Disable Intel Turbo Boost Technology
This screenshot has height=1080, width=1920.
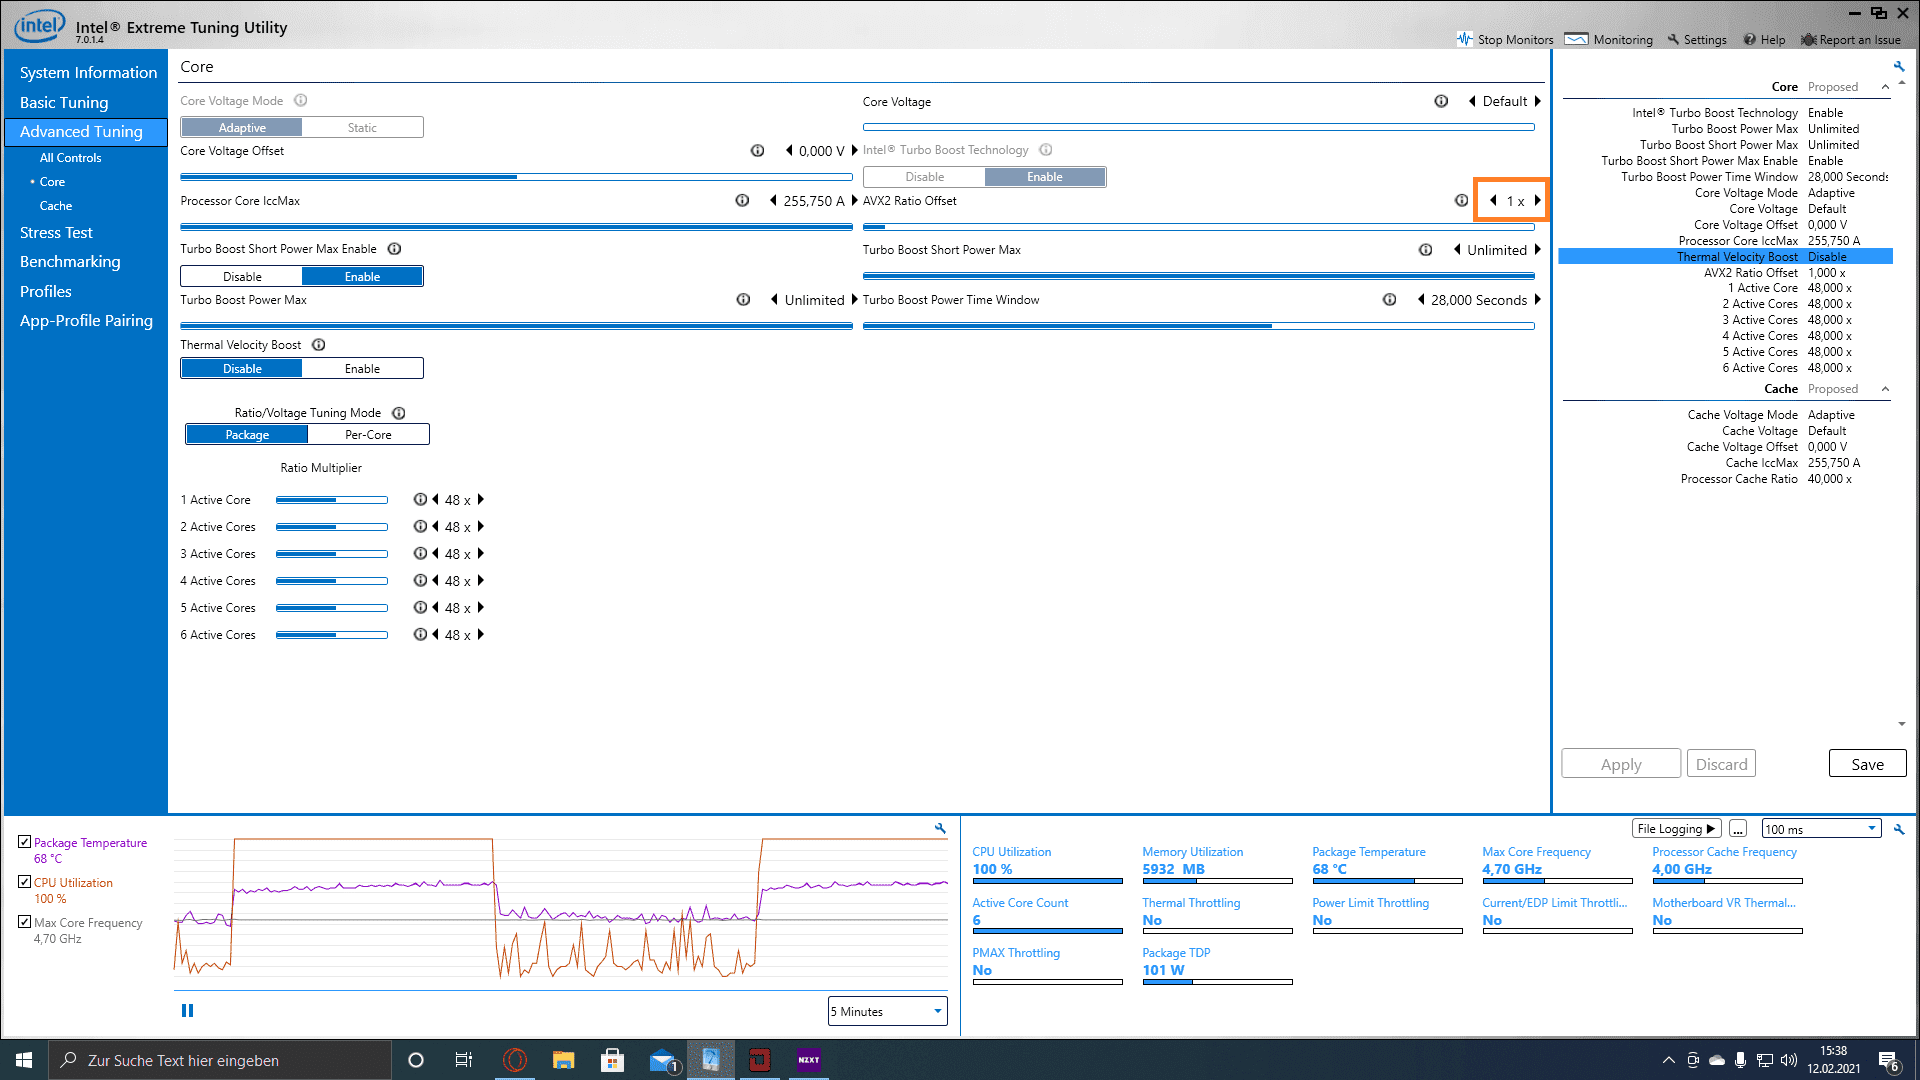(925, 177)
